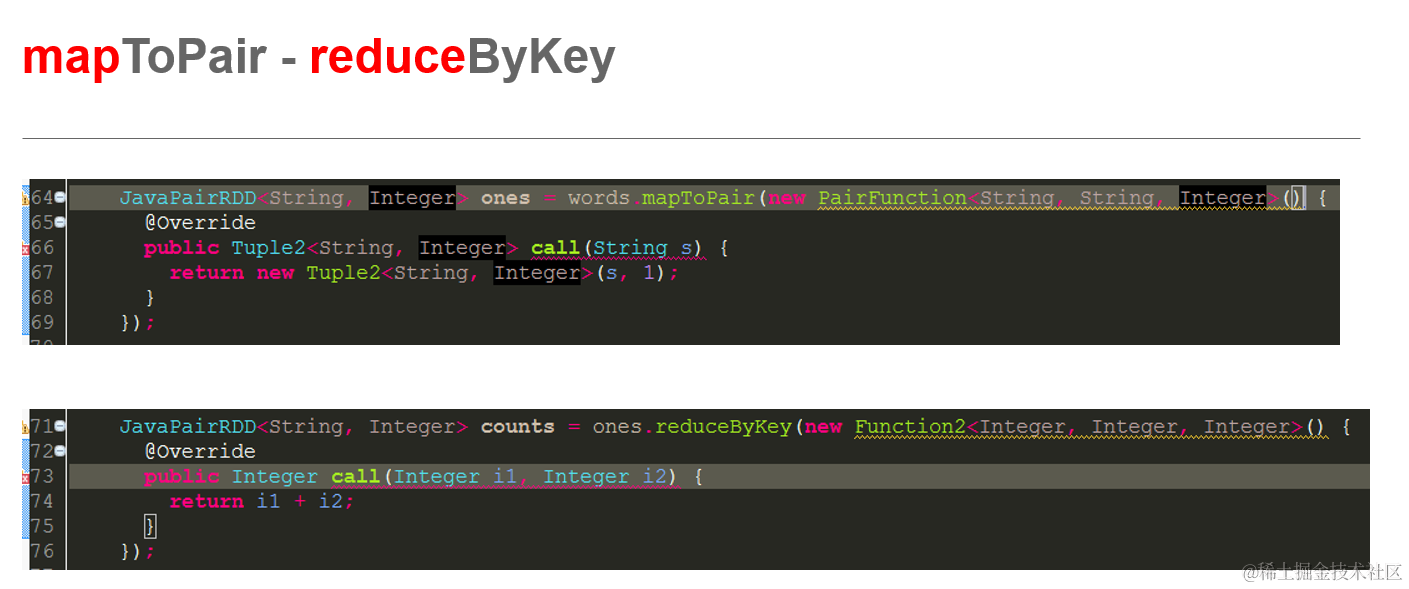Select line number 69 in the gutter
The width and height of the screenshot is (1409, 589).
[x=42, y=323]
